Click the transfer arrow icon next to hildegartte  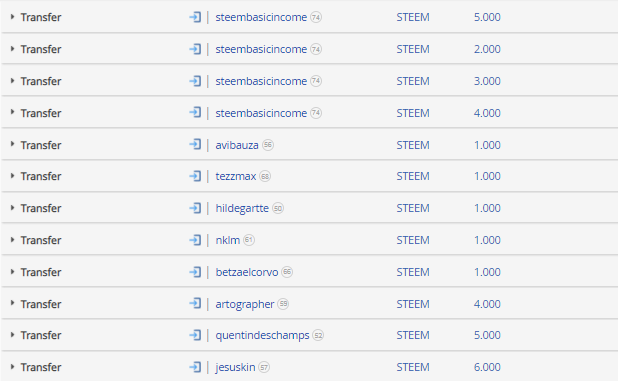pos(195,208)
